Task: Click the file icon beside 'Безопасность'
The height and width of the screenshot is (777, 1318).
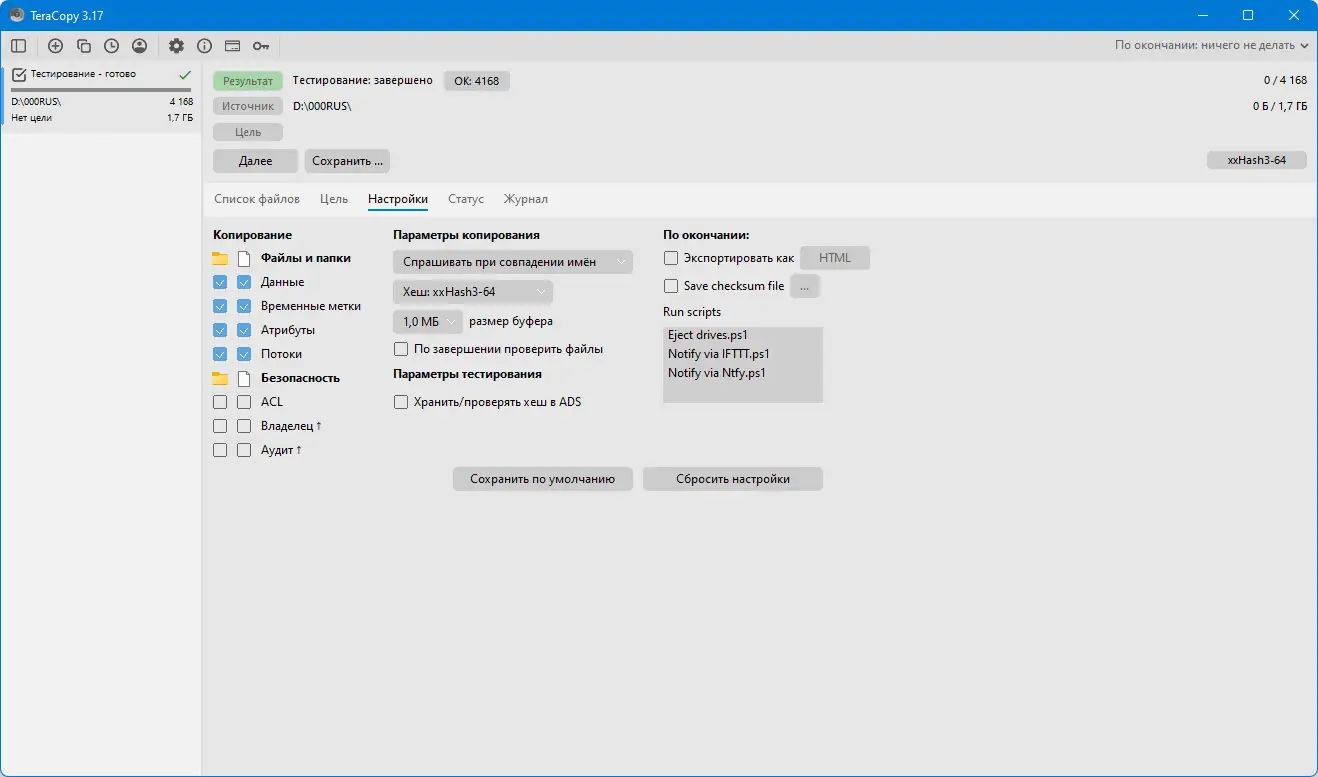Action: coord(244,378)
